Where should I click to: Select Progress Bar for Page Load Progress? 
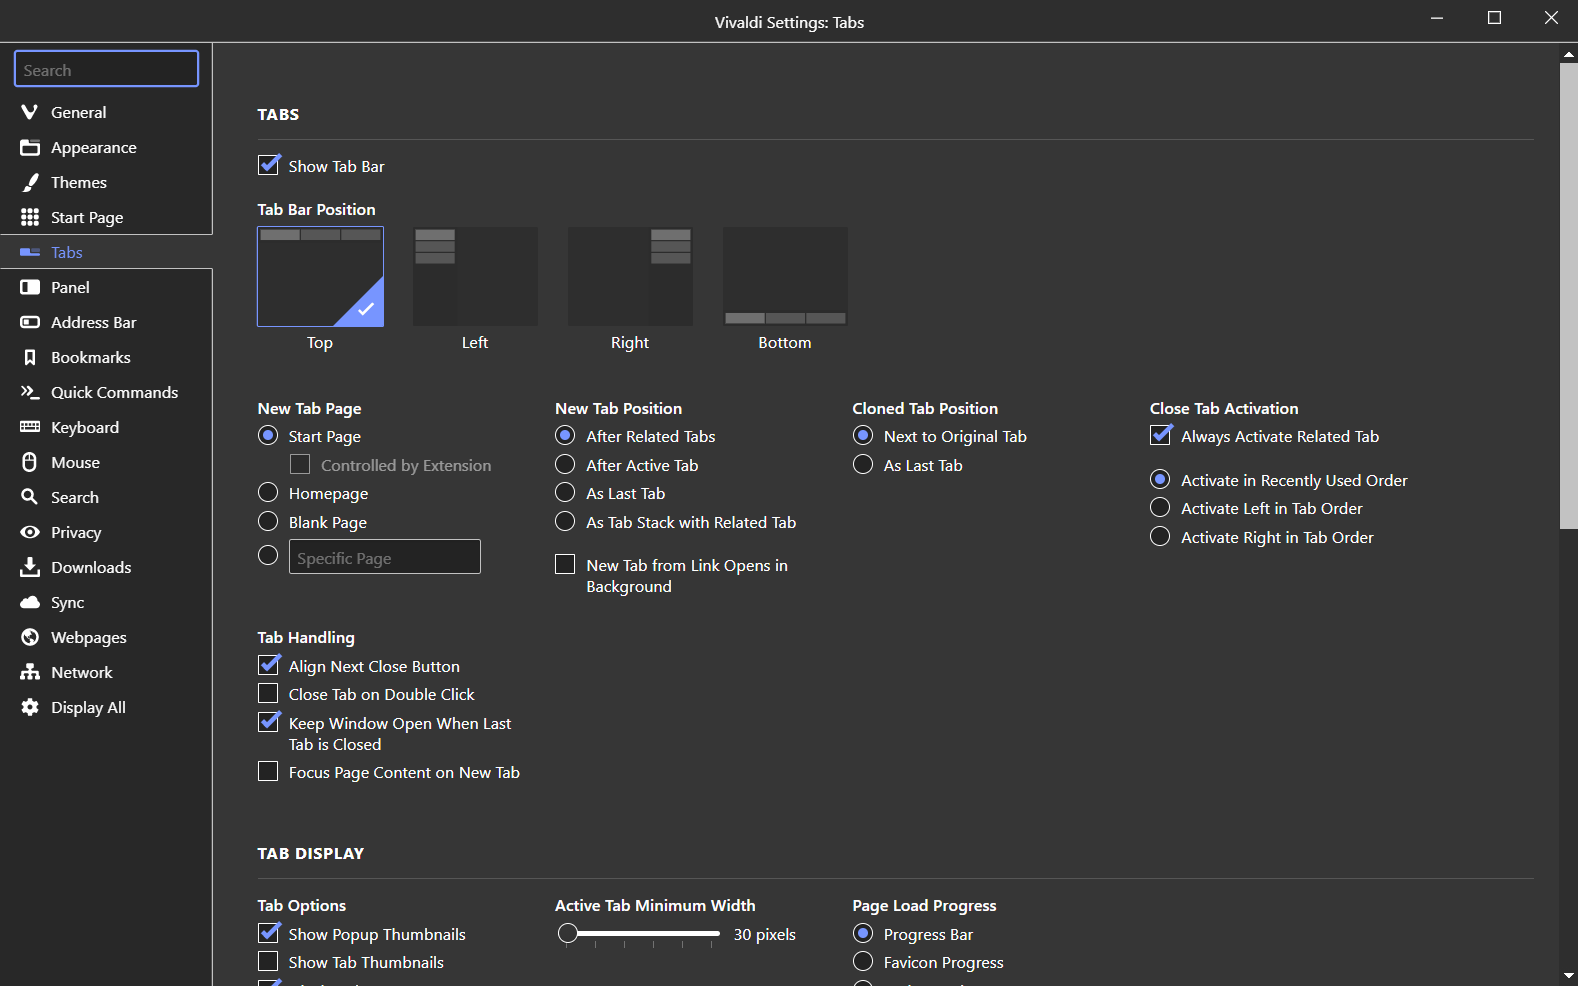pos(863,933)
